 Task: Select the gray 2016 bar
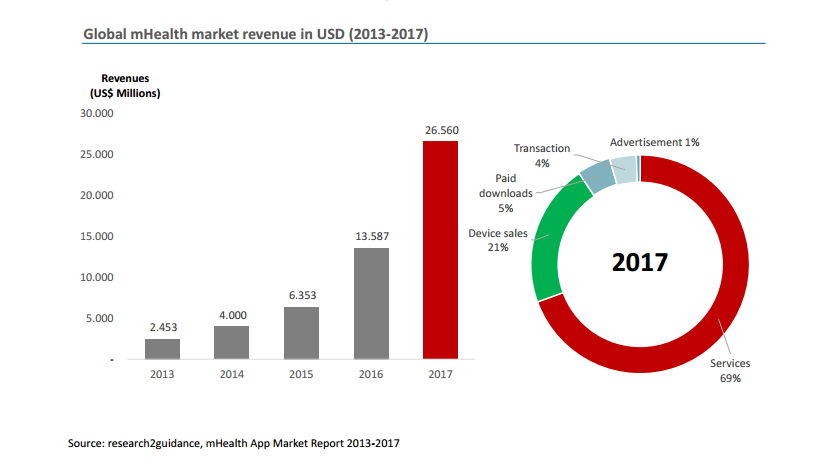click(371, 303)
